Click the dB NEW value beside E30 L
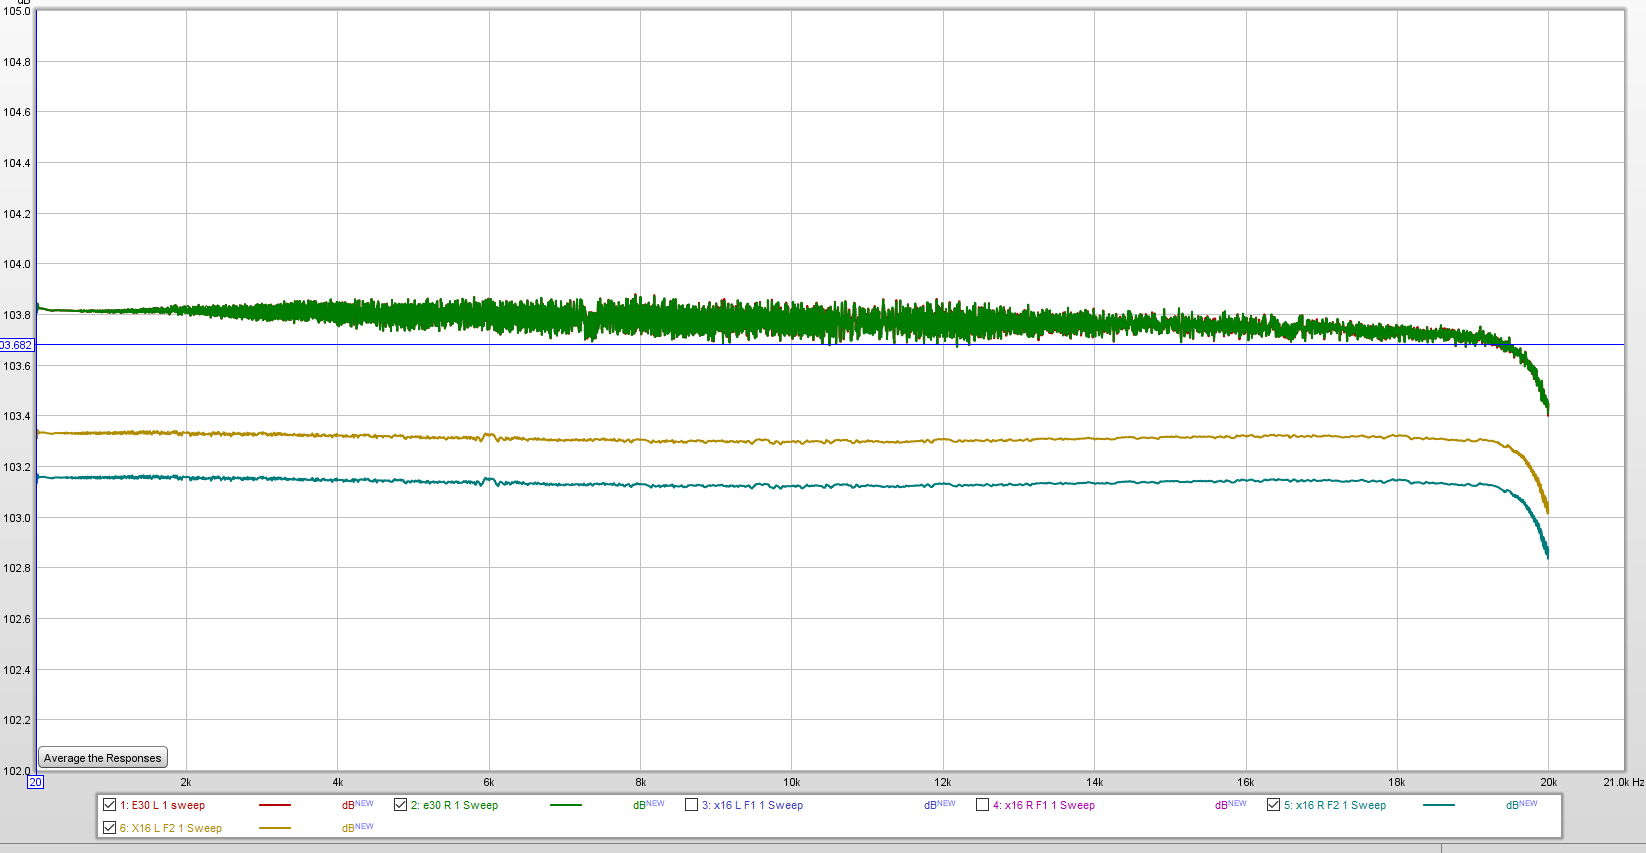Image resolution: width=1646 pixels, height=853 pixels. click(357, 805)
